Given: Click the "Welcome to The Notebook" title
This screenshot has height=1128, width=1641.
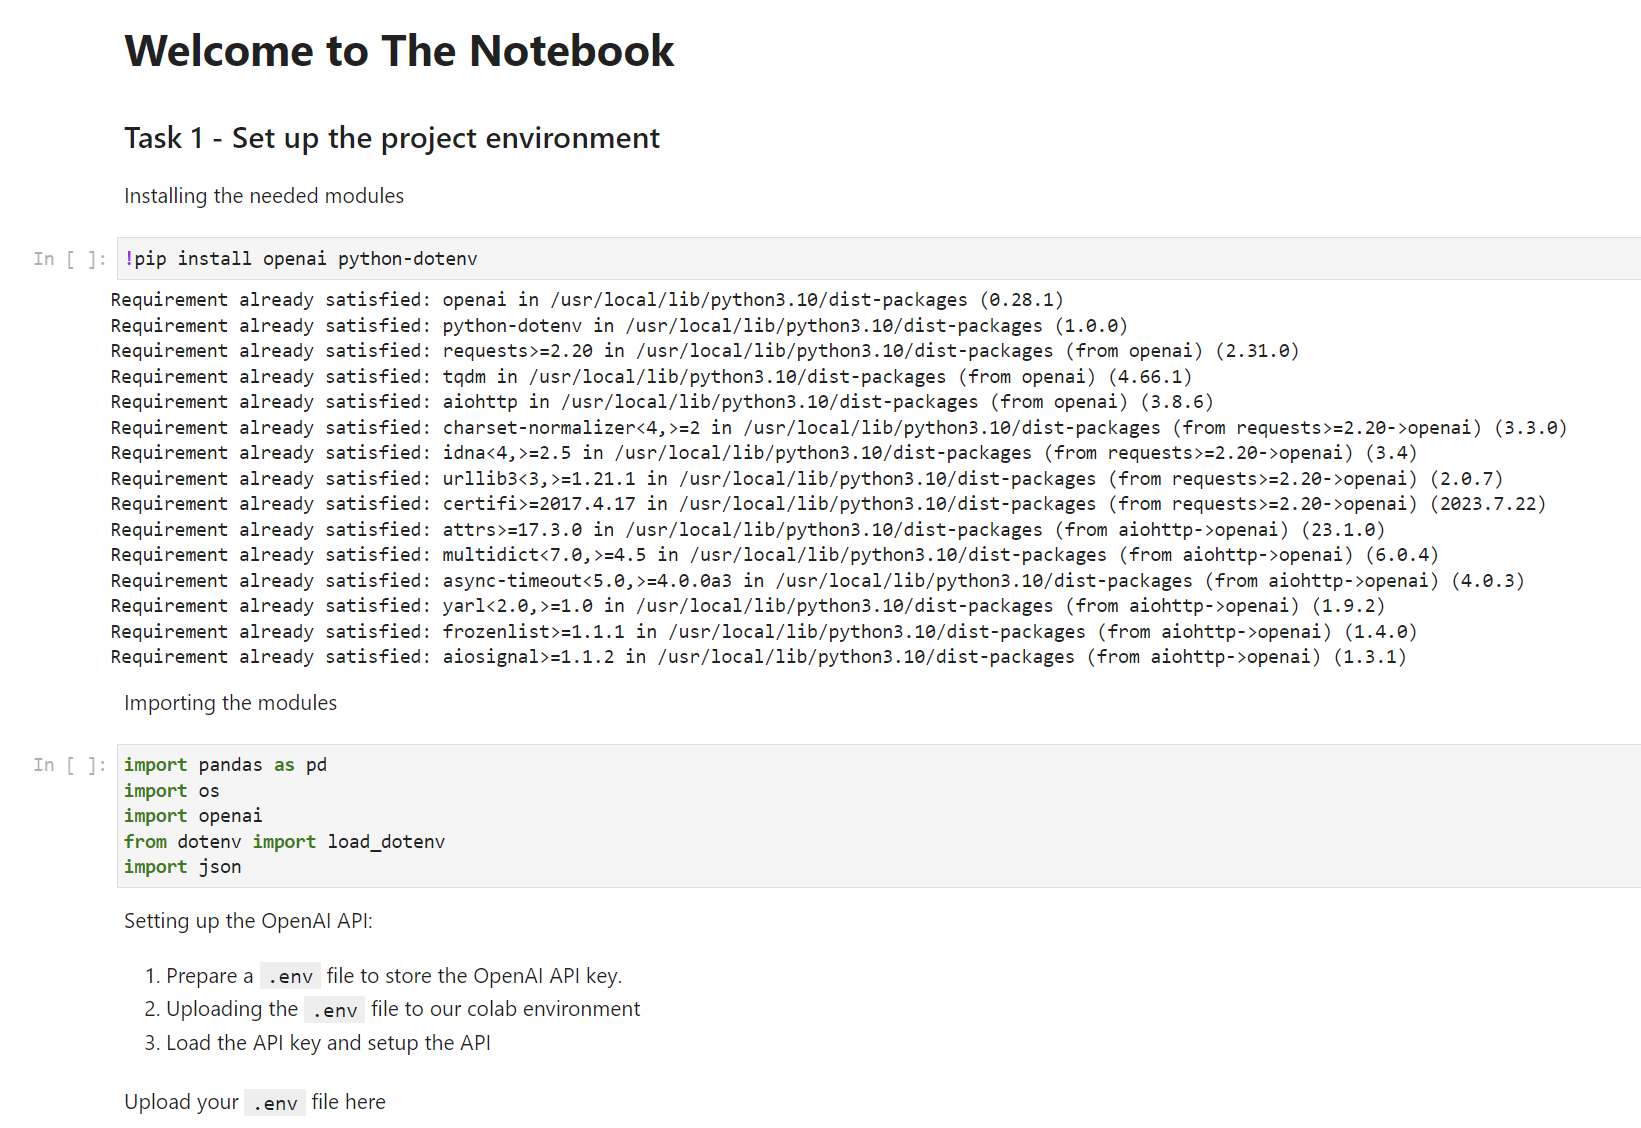Looking at the screenshot, I should (399, 51).
